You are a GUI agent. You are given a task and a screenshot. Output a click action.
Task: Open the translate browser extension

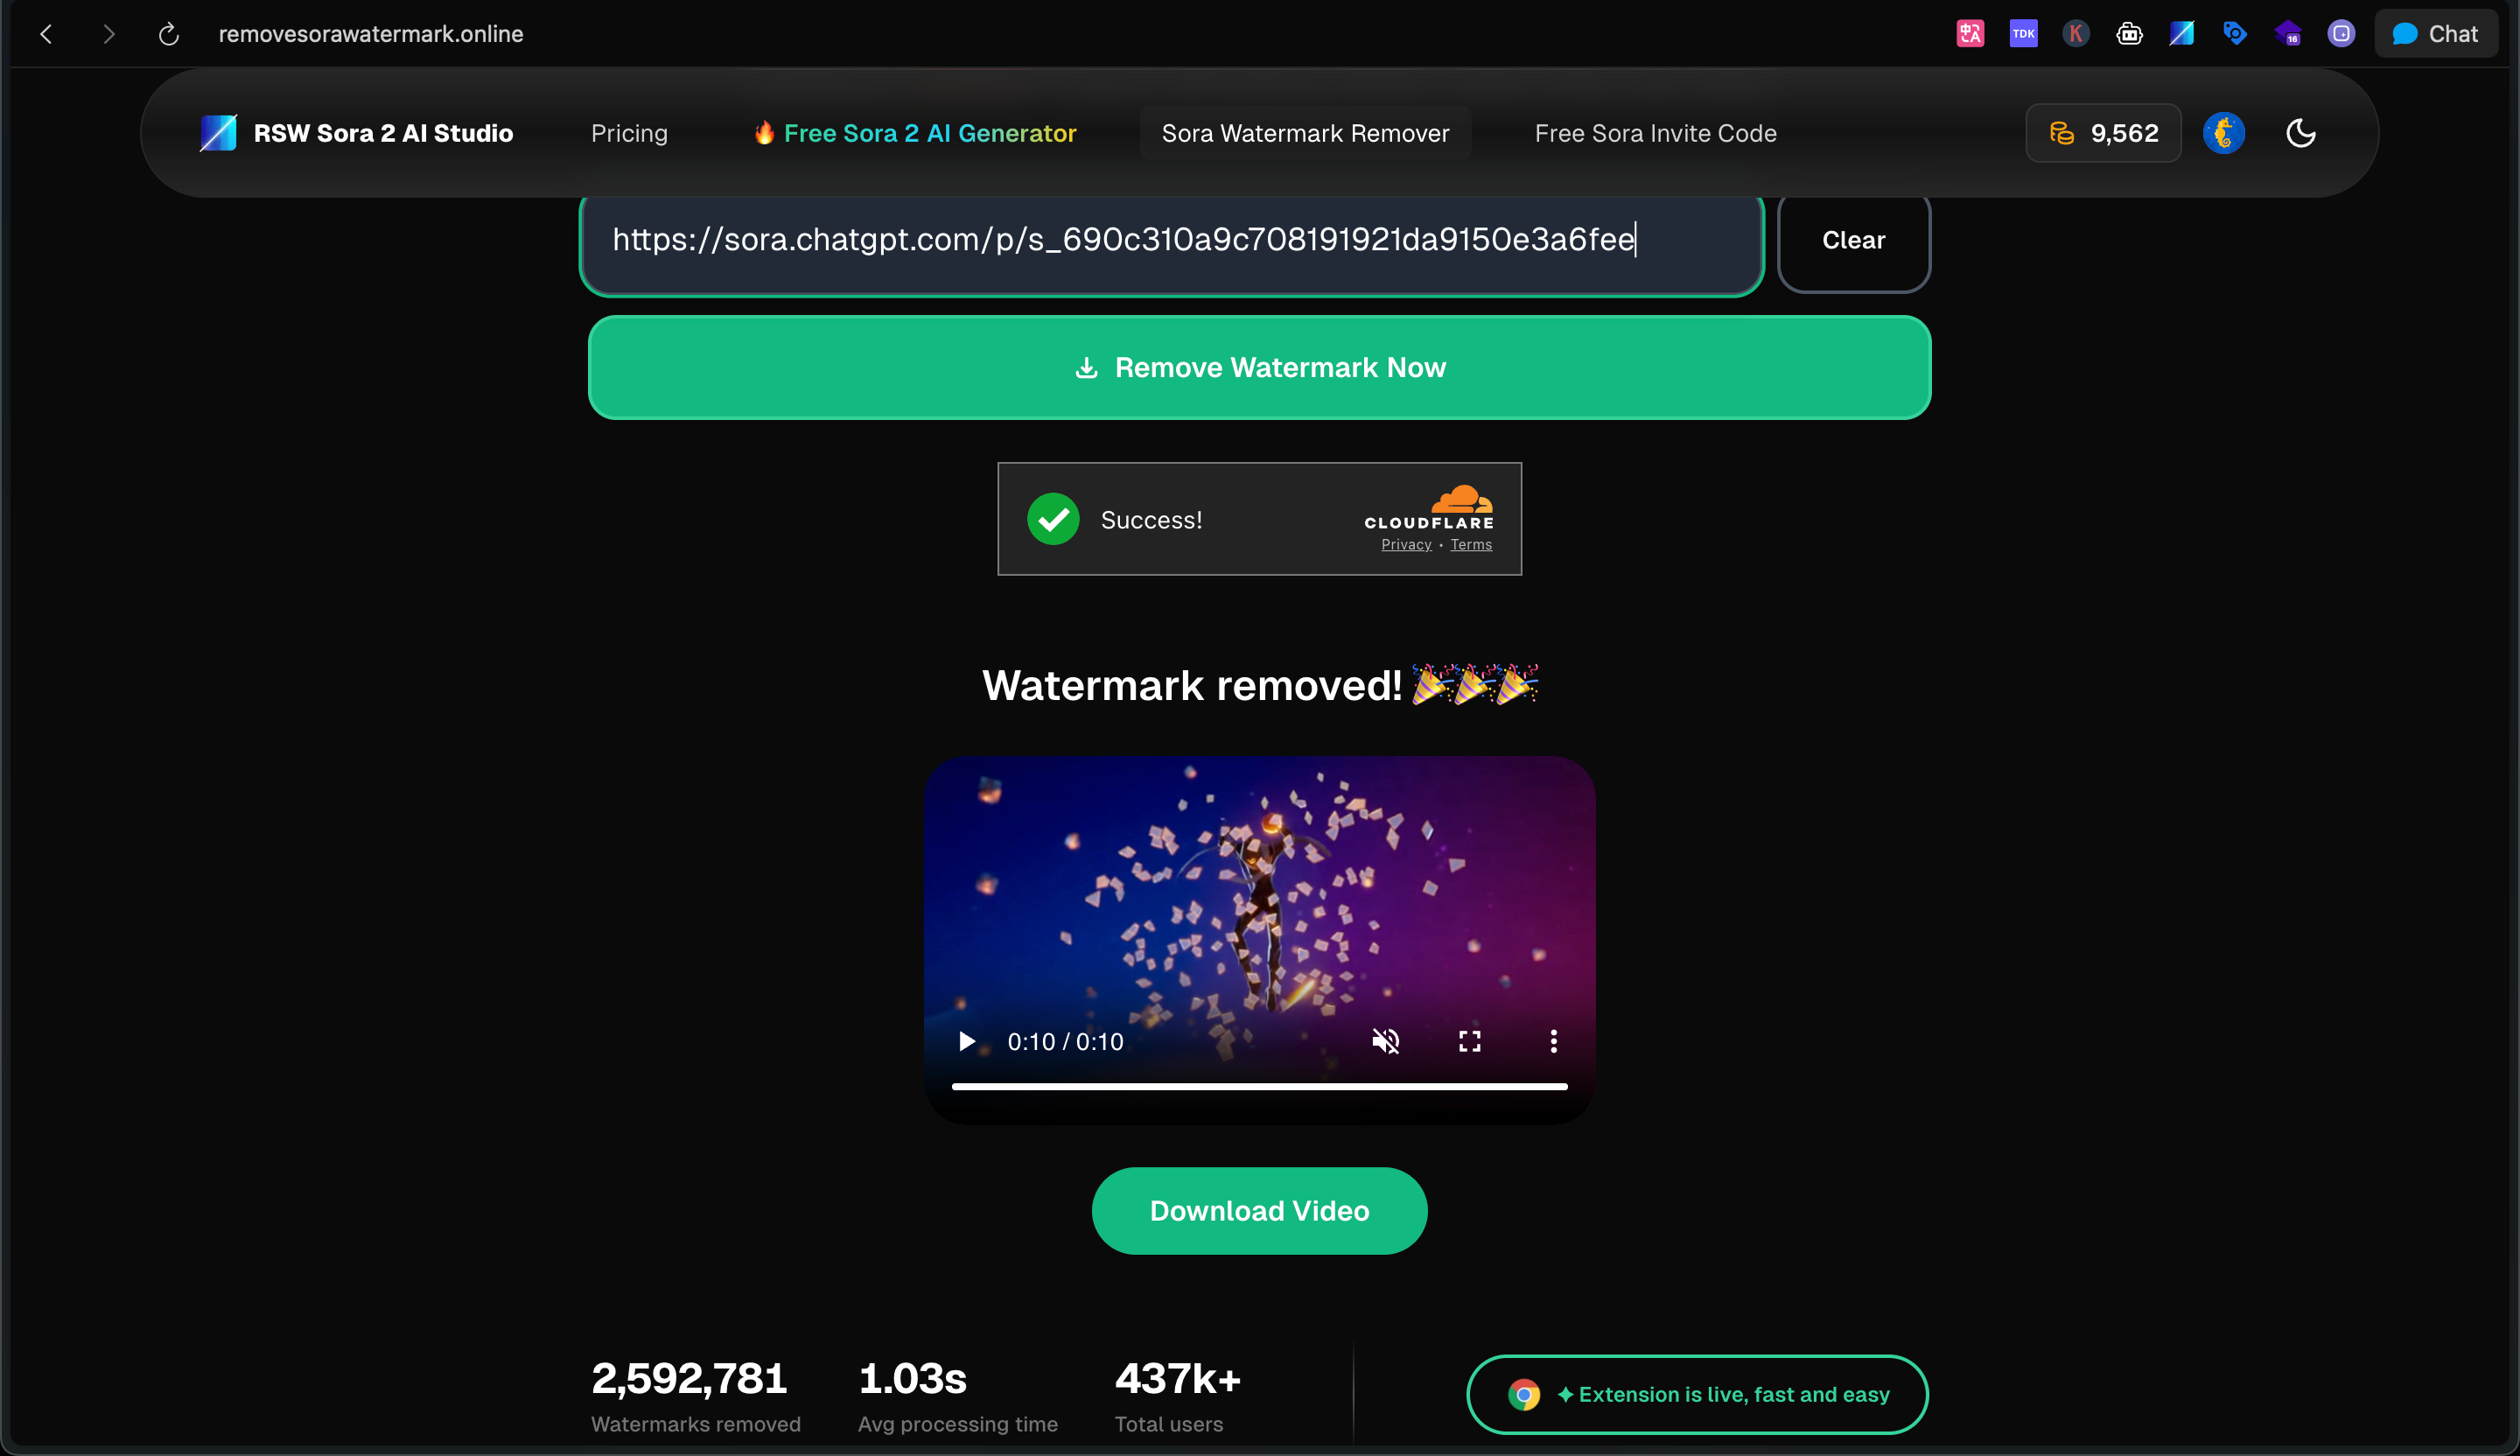coord(1970,34)
